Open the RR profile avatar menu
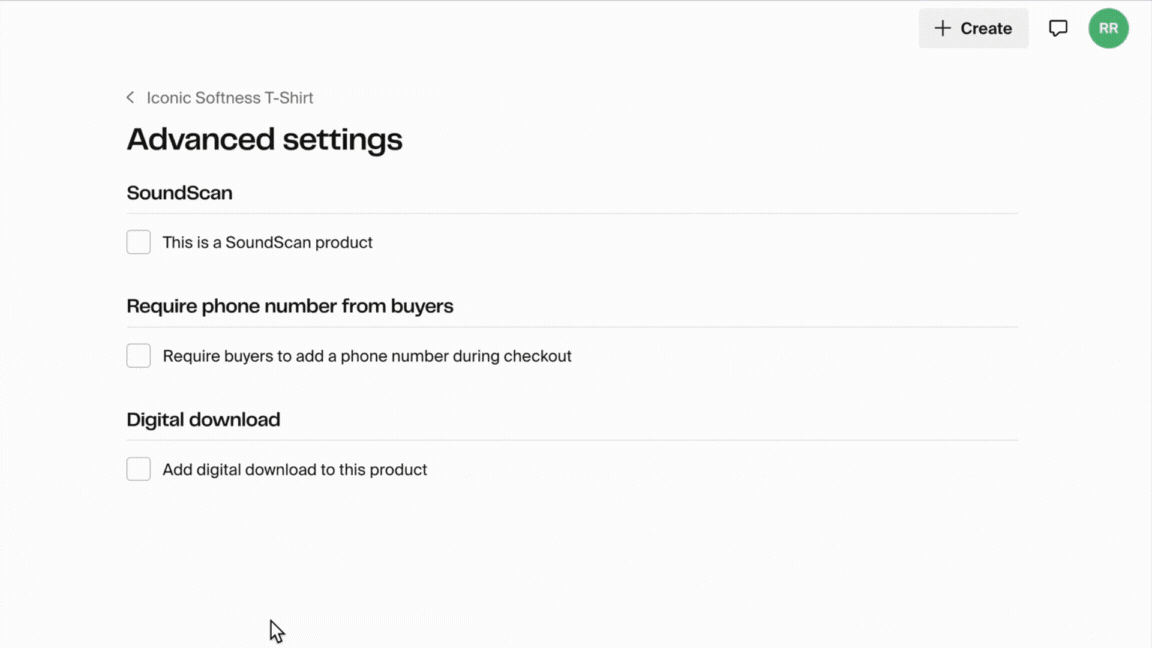 point(1108,29)
